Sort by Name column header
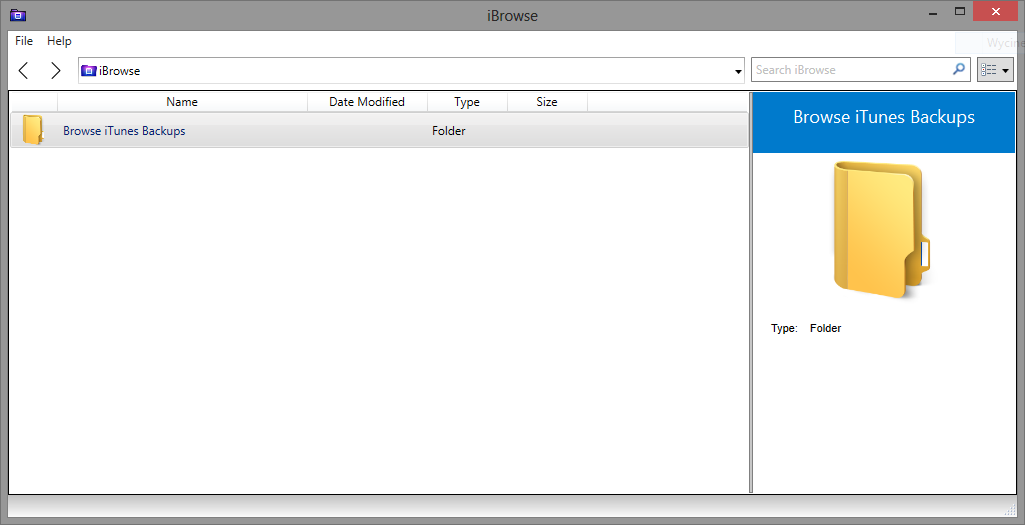Viewport: 1025px width, 525px height. pyautogui.click(x=182, y=102)
